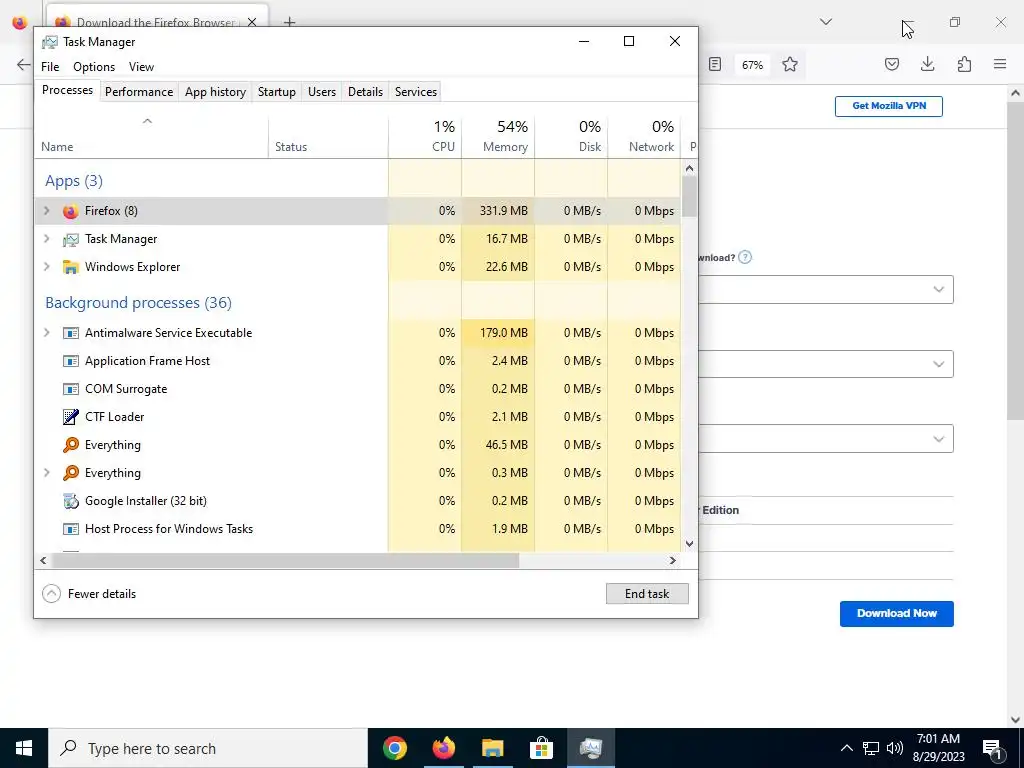
Task: Sort by the Name column header
Action: click(x=152, y=136)
